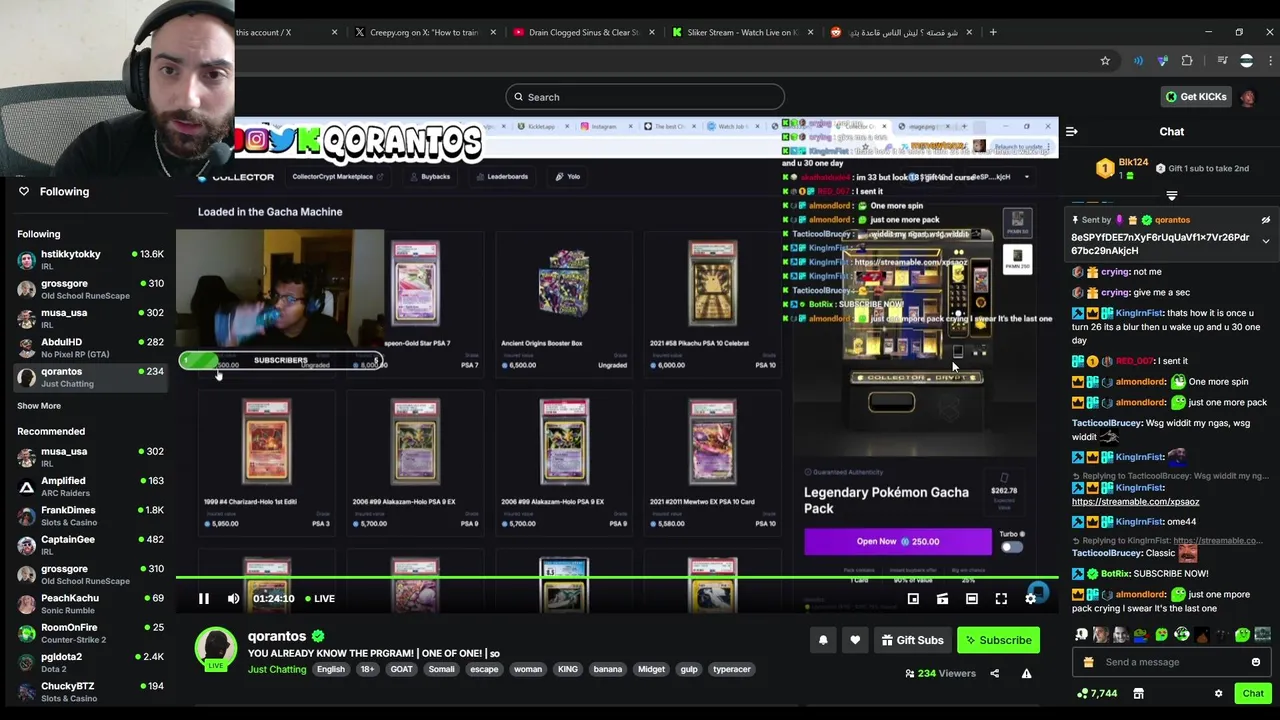Open browser extensions puzzle icon
Image resolution: width=1280 pixels, height=720 pixels.
point(1187,61)
